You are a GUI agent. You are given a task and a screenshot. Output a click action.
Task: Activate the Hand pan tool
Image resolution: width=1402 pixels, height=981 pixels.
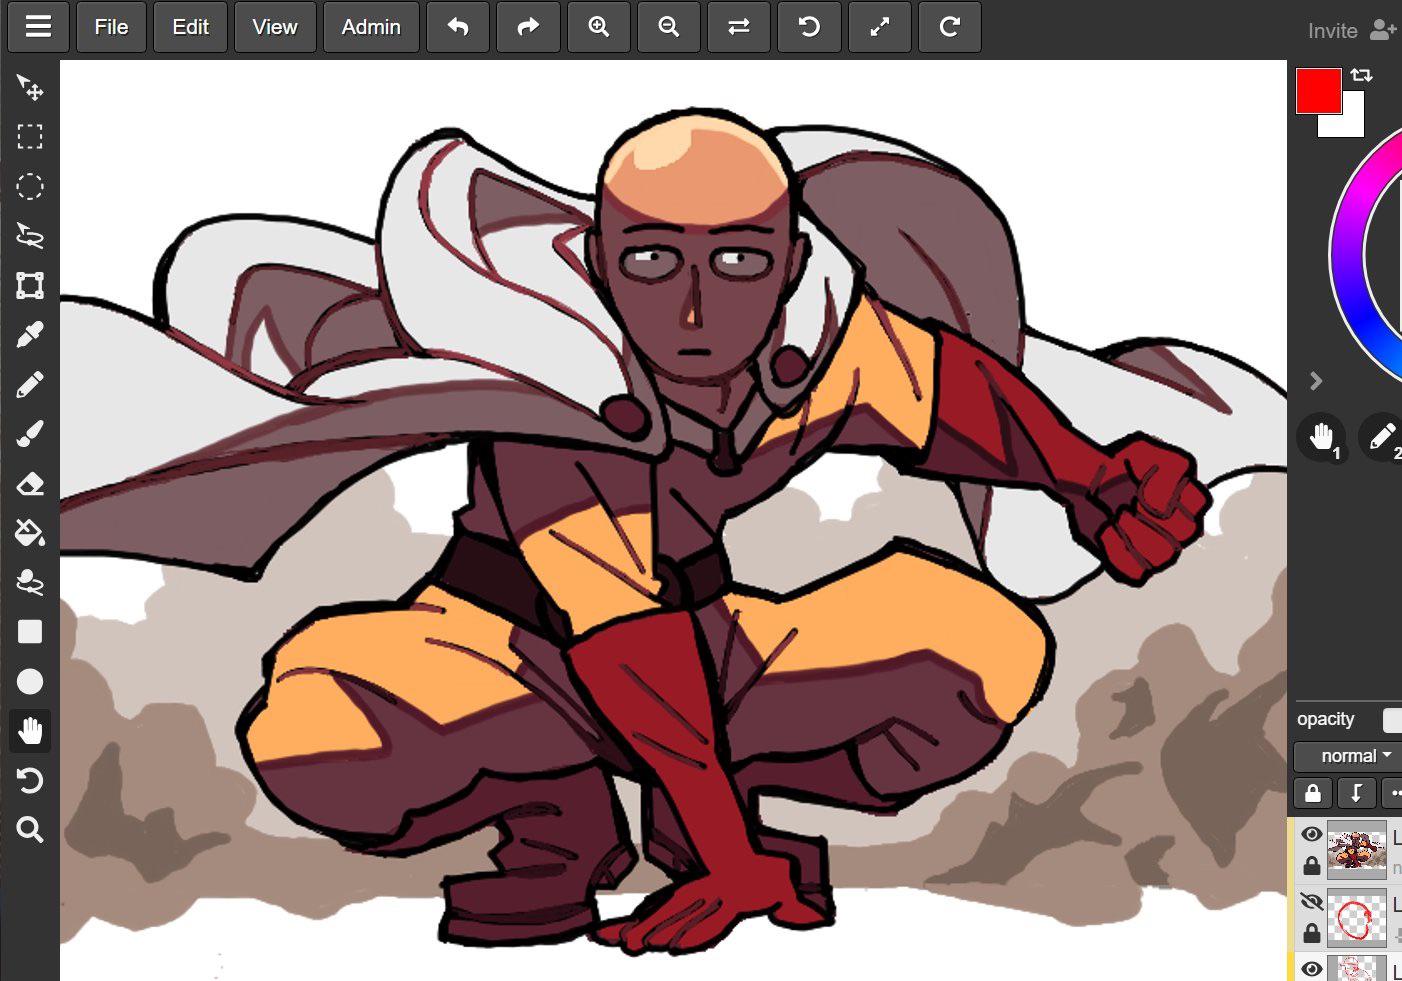point(30,731)
